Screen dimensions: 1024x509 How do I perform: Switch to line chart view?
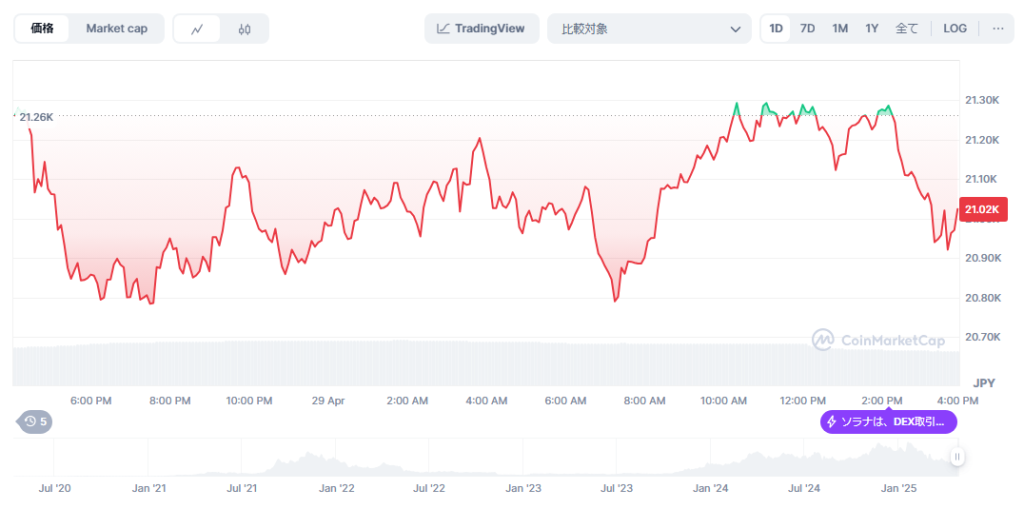pyautogui.click(x=197, y=29)
